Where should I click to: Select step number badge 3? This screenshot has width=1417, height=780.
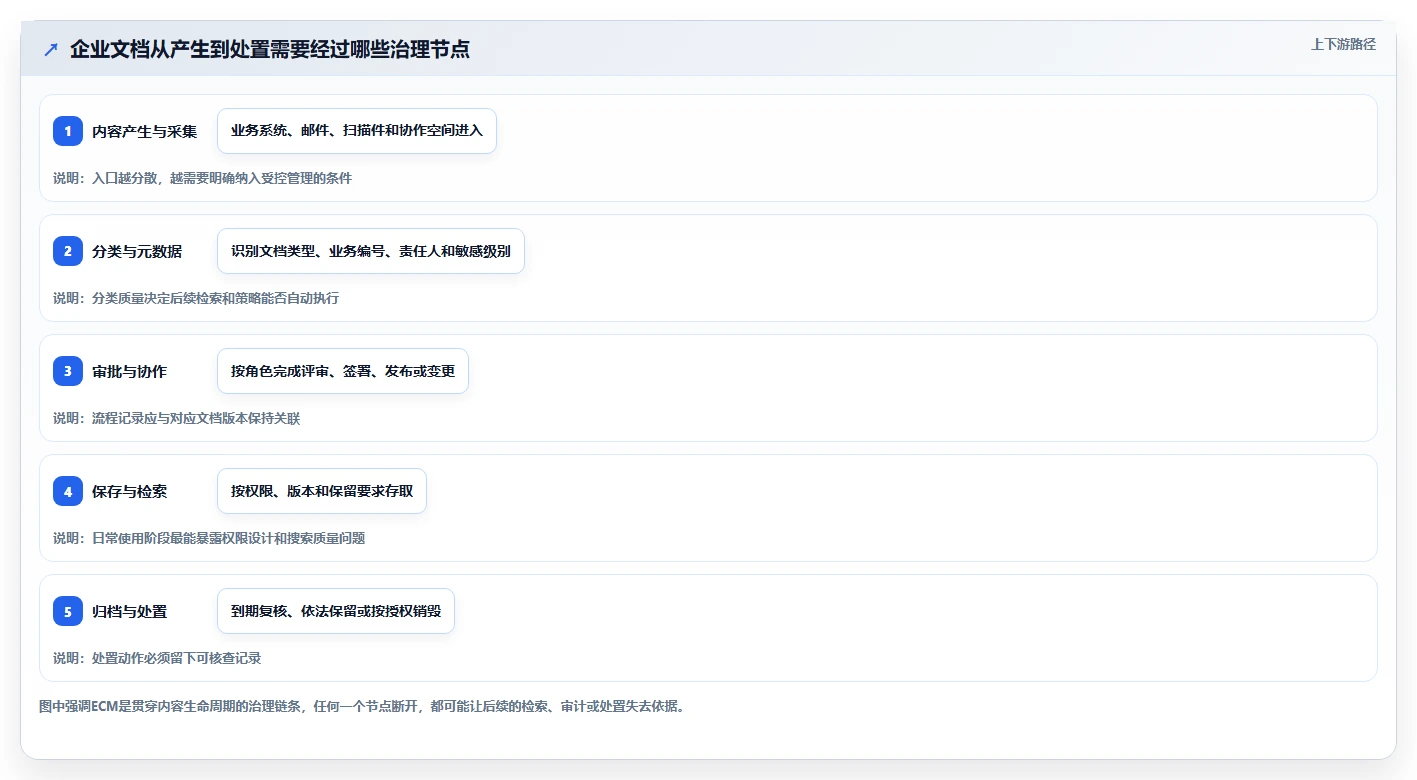point(68,371)
